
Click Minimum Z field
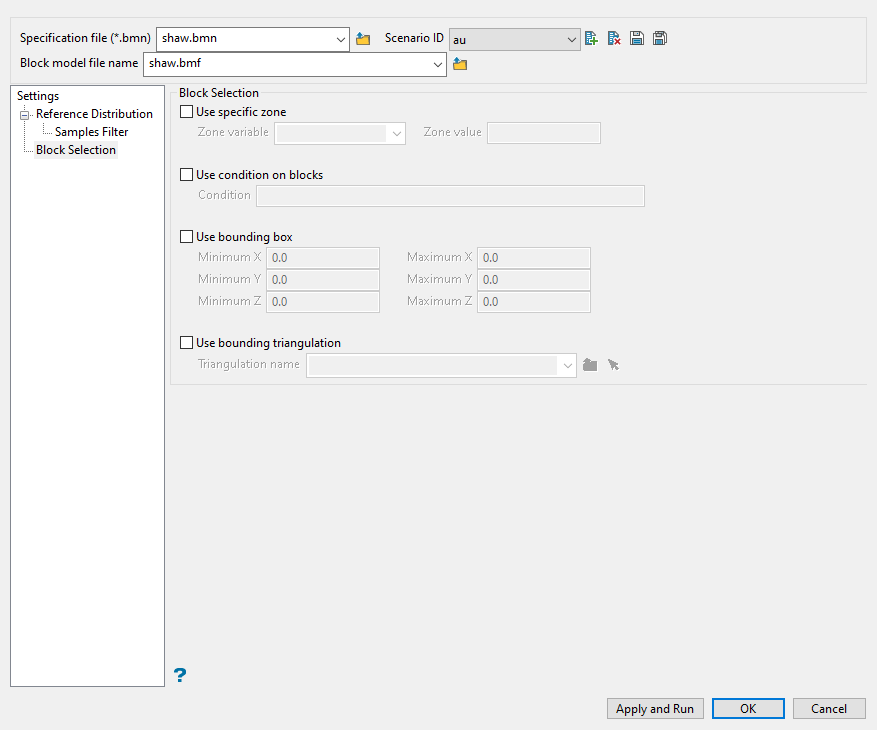(x=323, y=302)
